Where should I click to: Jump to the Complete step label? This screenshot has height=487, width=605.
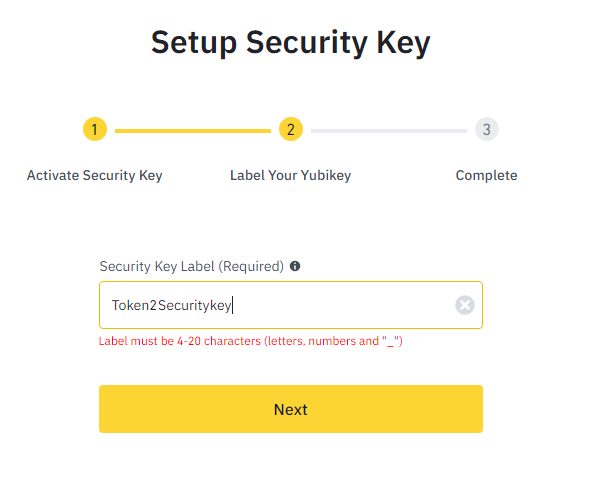point(486,176)
